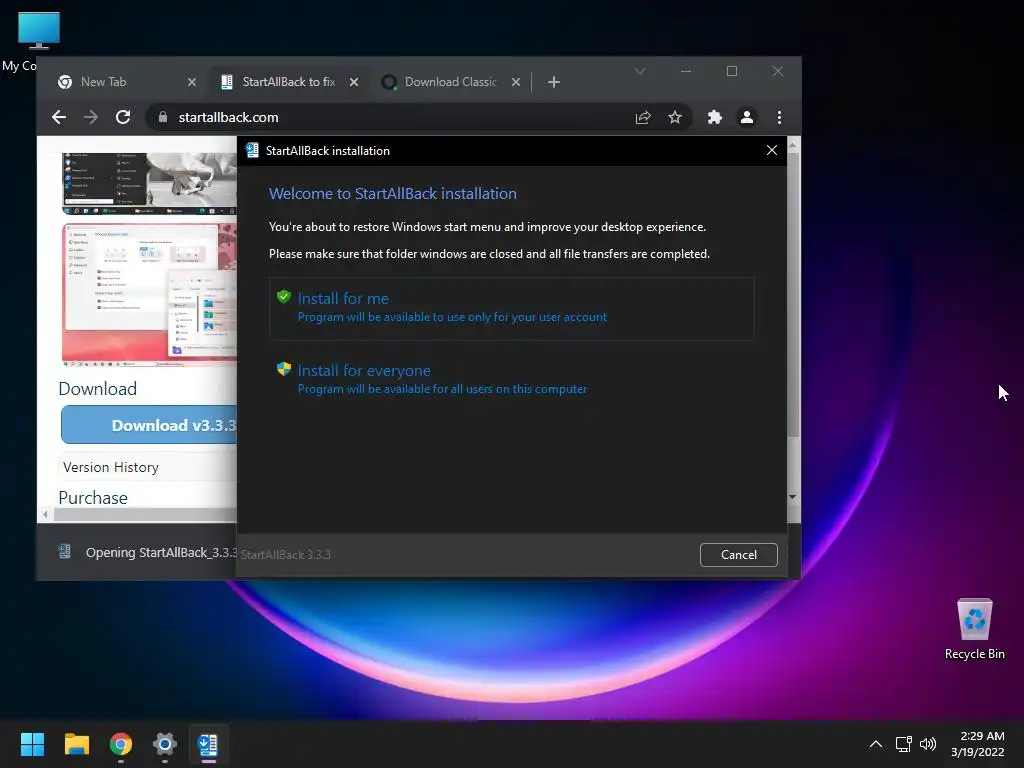Viewport: 1024px width, 768px height.
Task: Open network icon in system tray
Action: [x=903, y=744]
